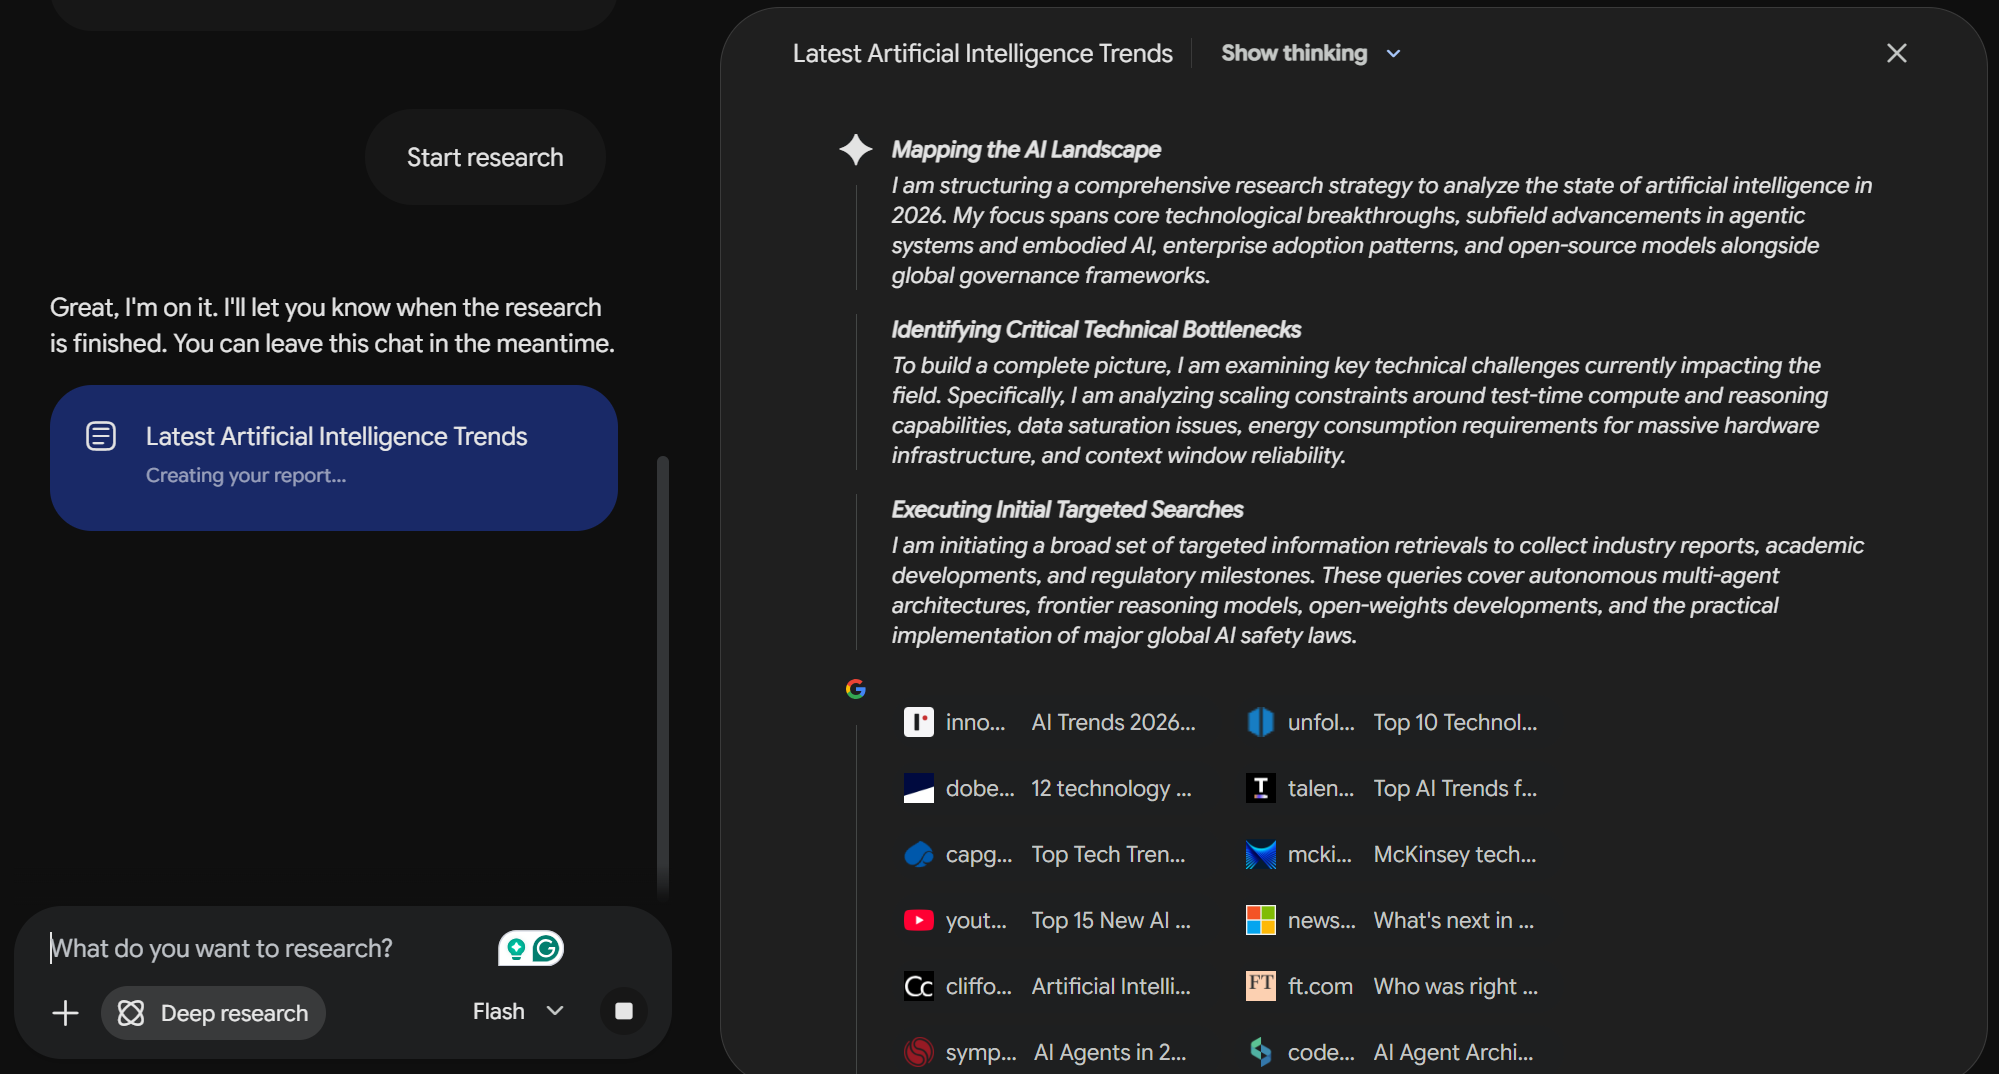Click the Google logo above the source list
This screenshot has width=1999, height=1074.
855,689
